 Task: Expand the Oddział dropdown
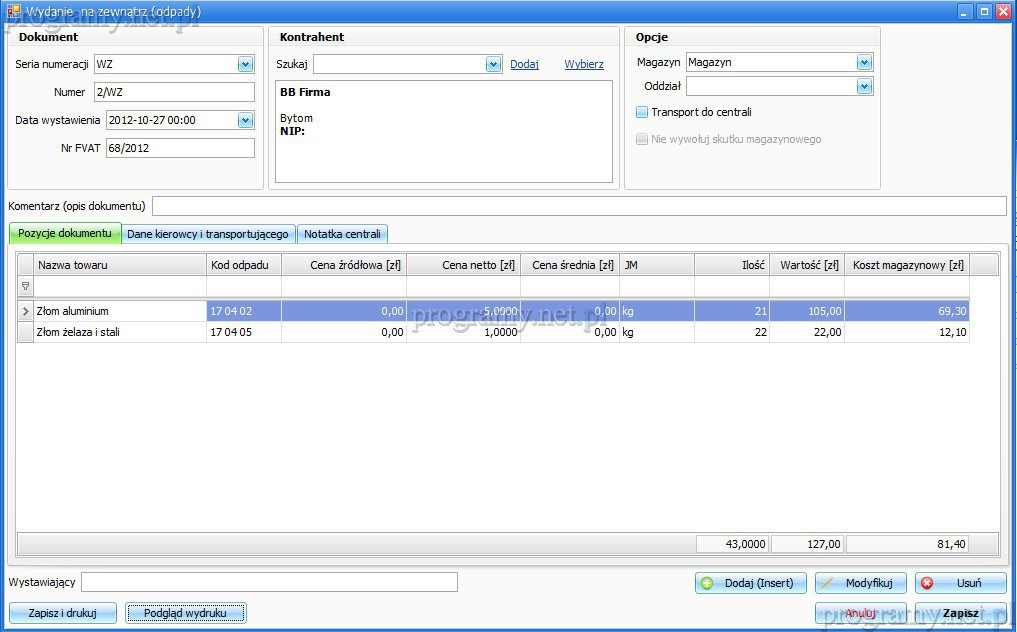pos(864,87)
